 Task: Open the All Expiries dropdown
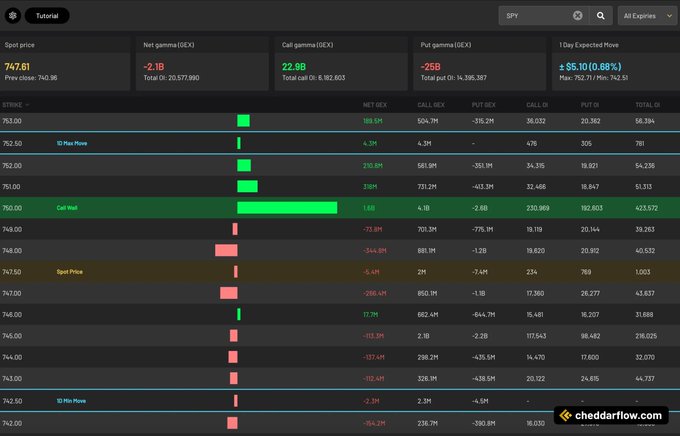point(648,16)
